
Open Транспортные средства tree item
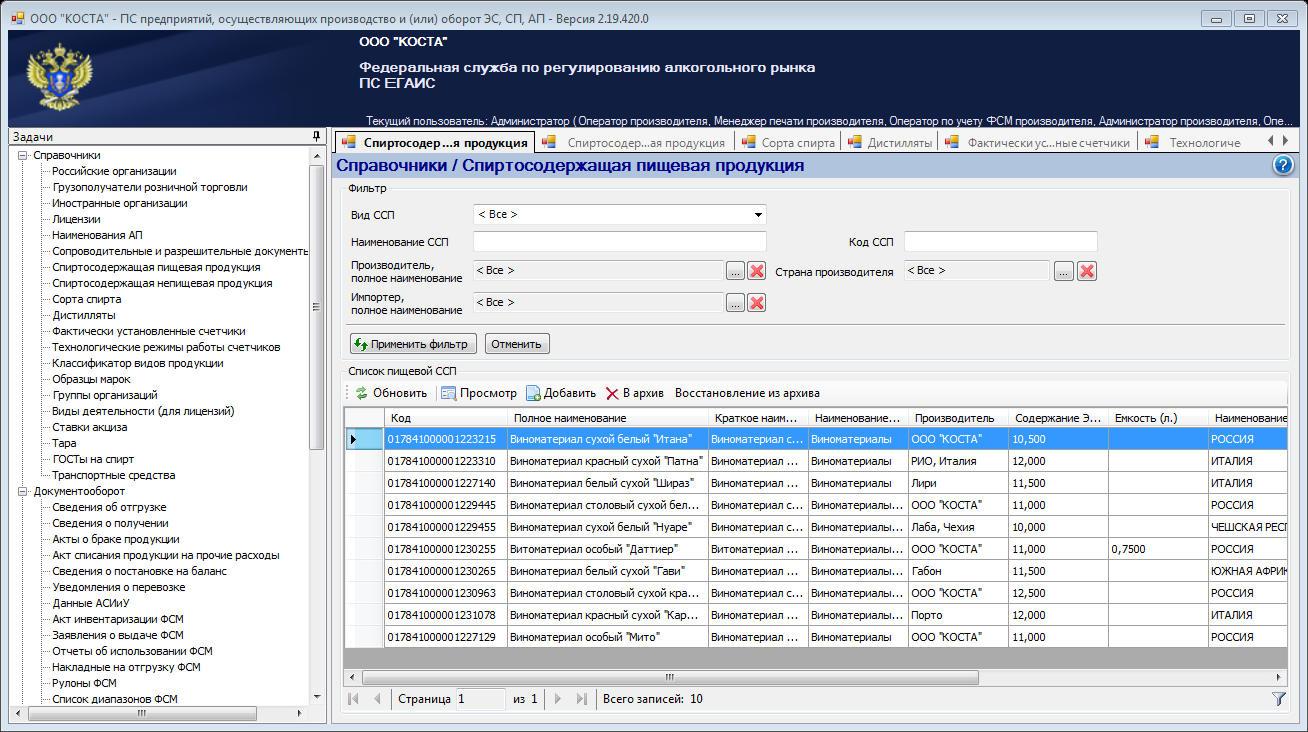click(x=113, y=475)
